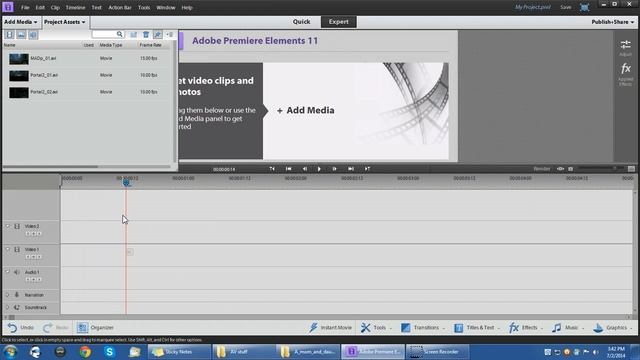Switch to Quick view
Viewport: 640px width, 360px height.
pos(301,22)
